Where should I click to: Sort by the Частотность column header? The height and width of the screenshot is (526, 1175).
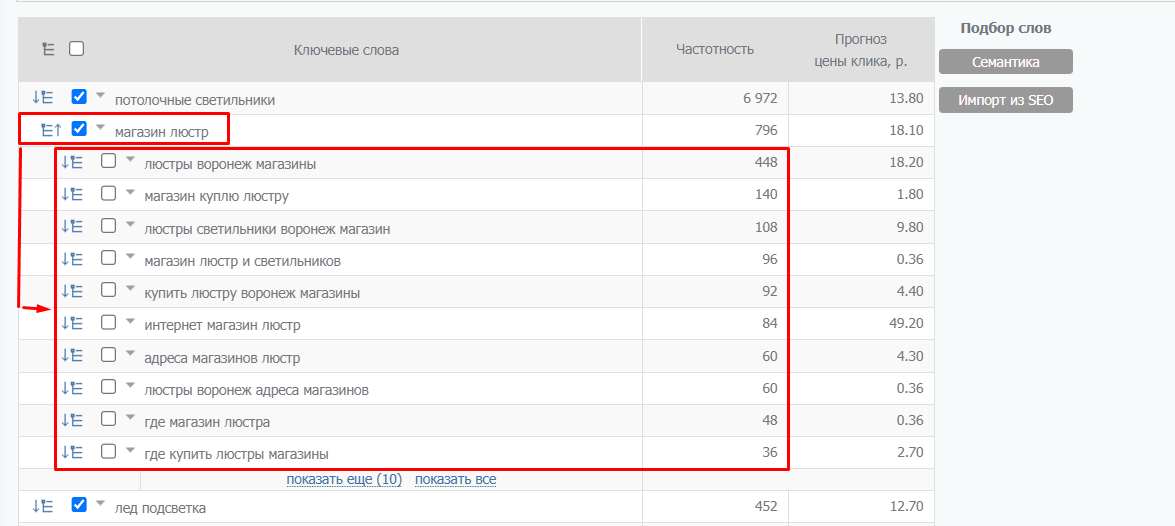715,50
